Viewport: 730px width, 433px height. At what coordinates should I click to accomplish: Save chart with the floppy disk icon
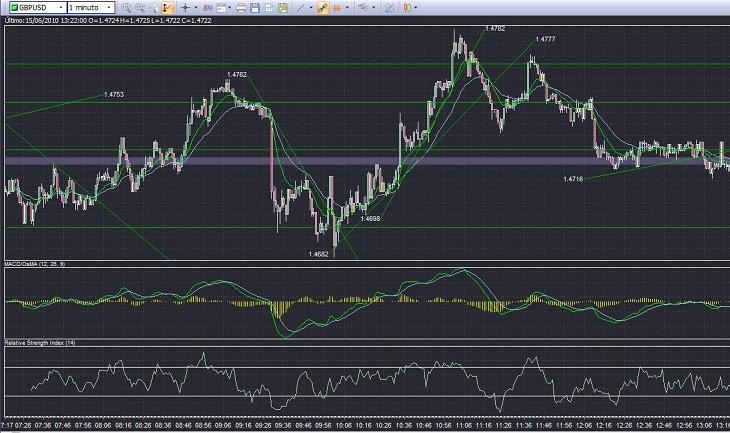[x=255, y=7]
